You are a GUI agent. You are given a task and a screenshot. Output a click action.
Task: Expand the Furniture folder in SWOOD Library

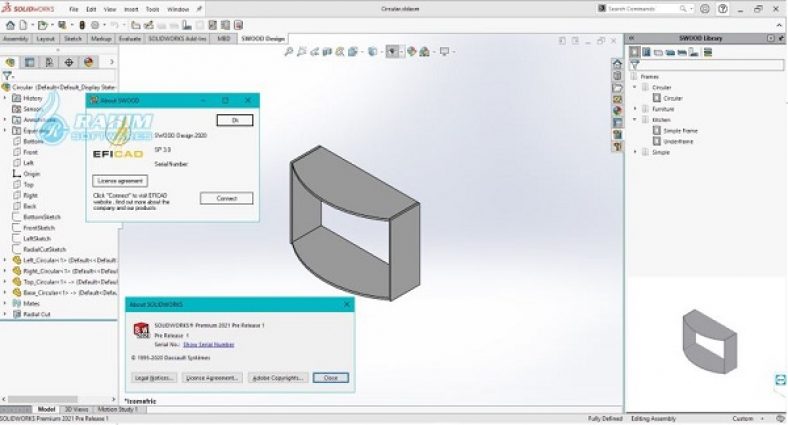click(x=635, y=109)
